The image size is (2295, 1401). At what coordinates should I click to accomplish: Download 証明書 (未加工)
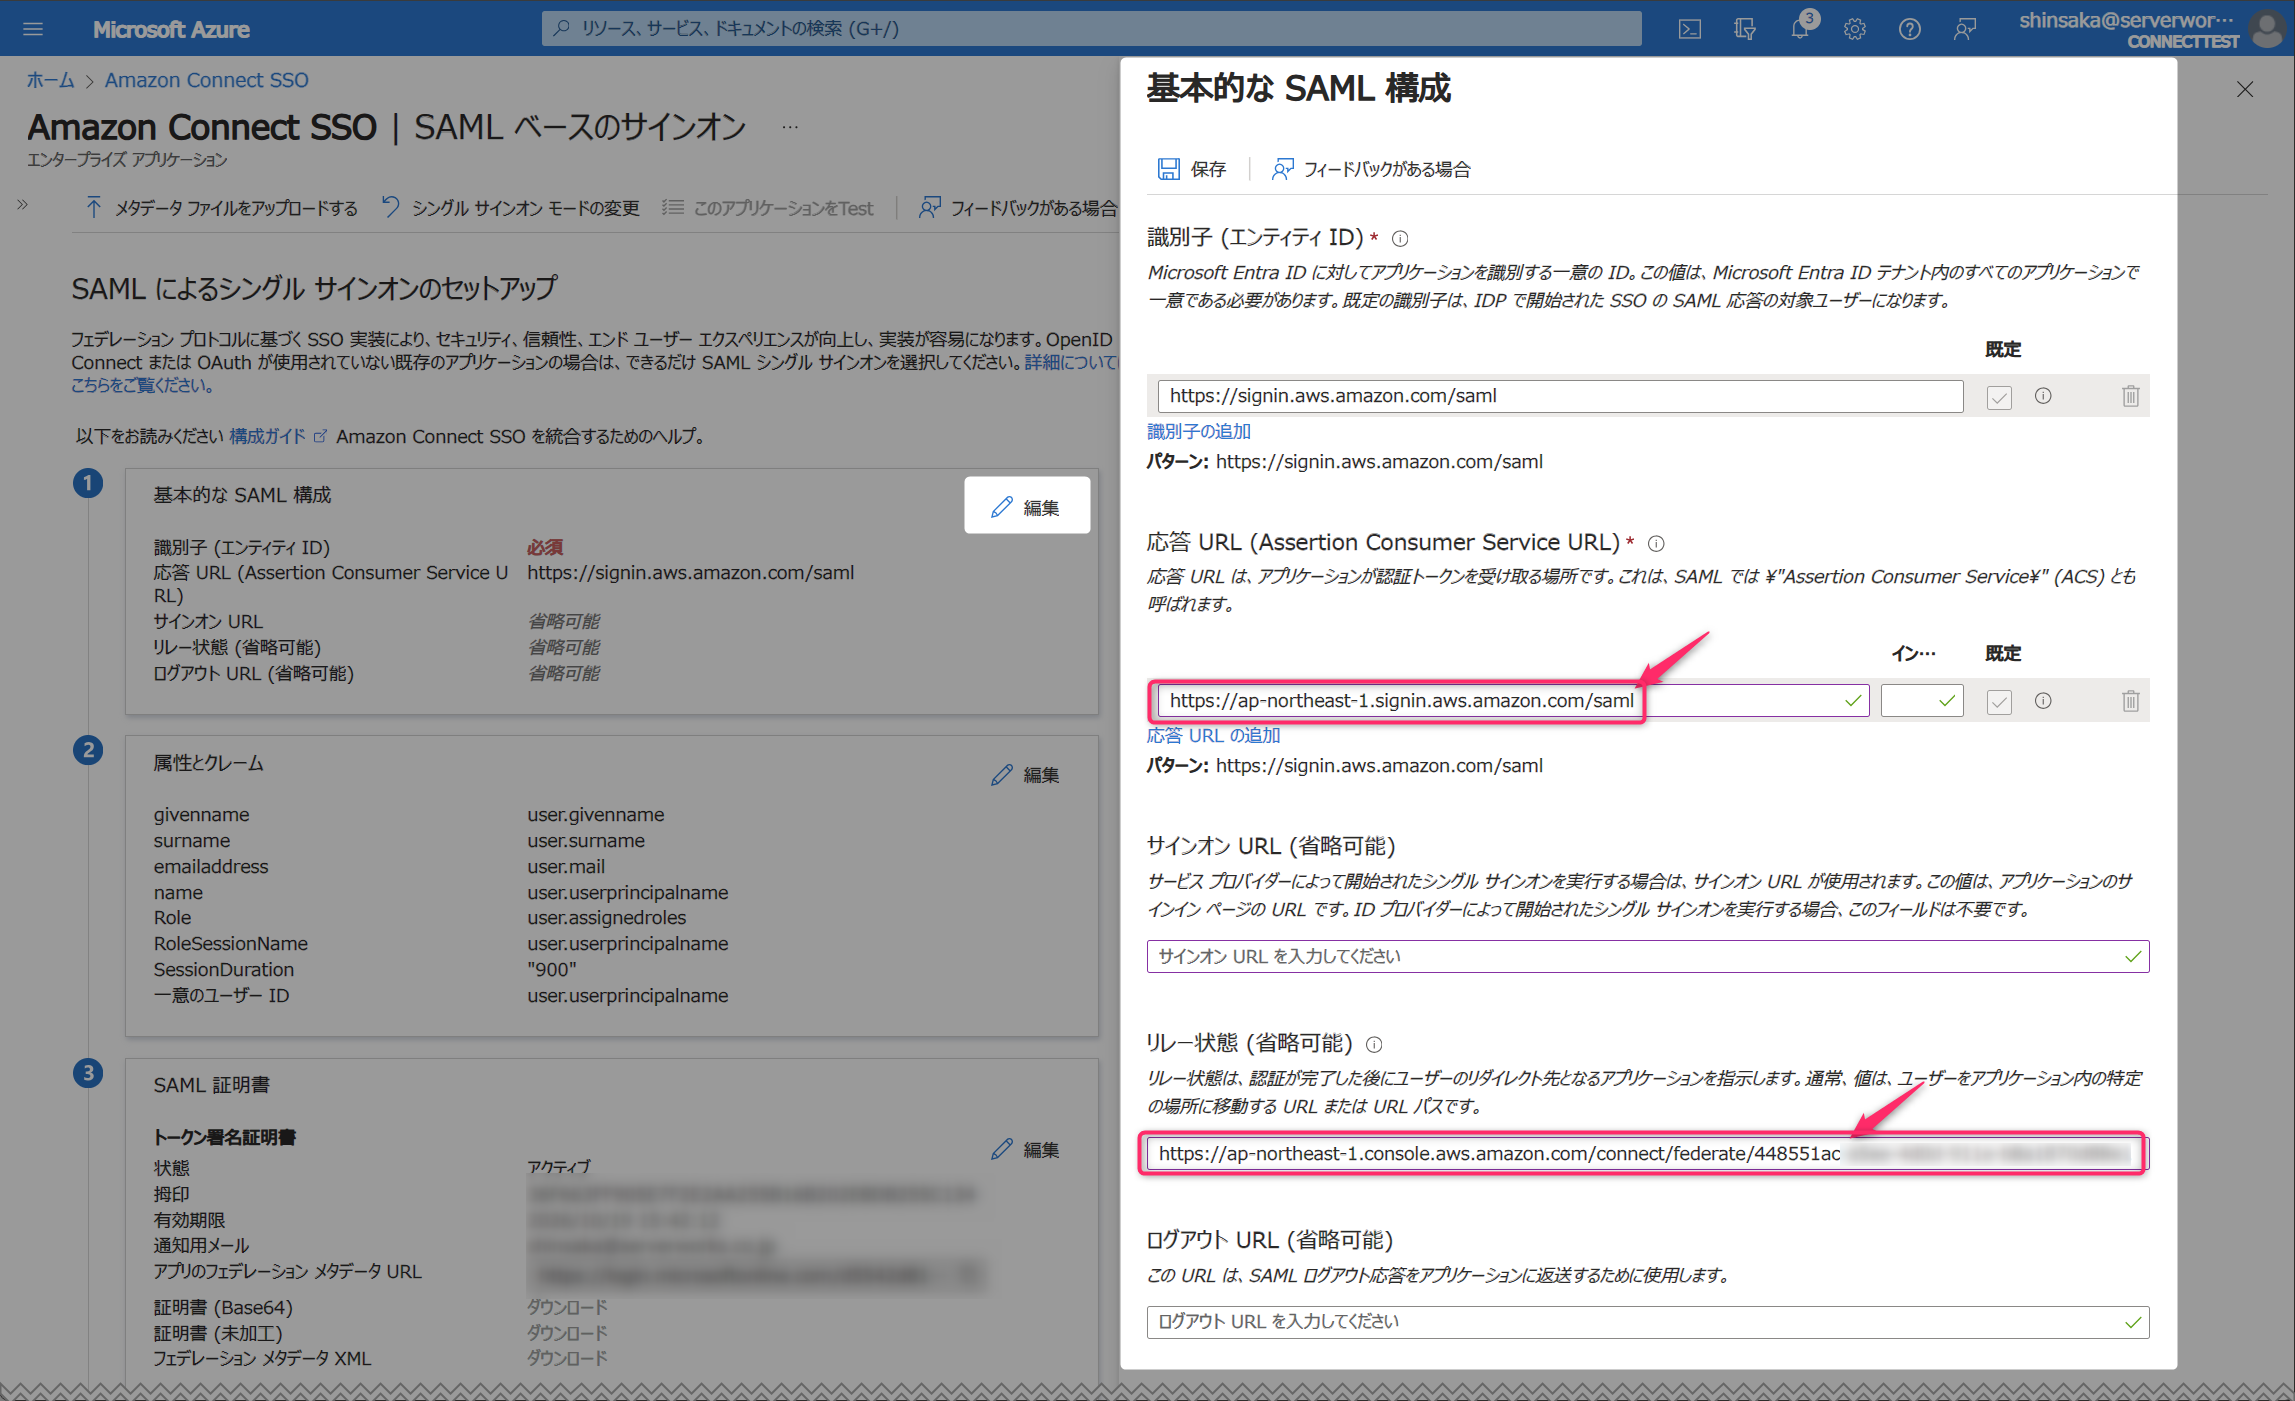[x=568, y=1333]
